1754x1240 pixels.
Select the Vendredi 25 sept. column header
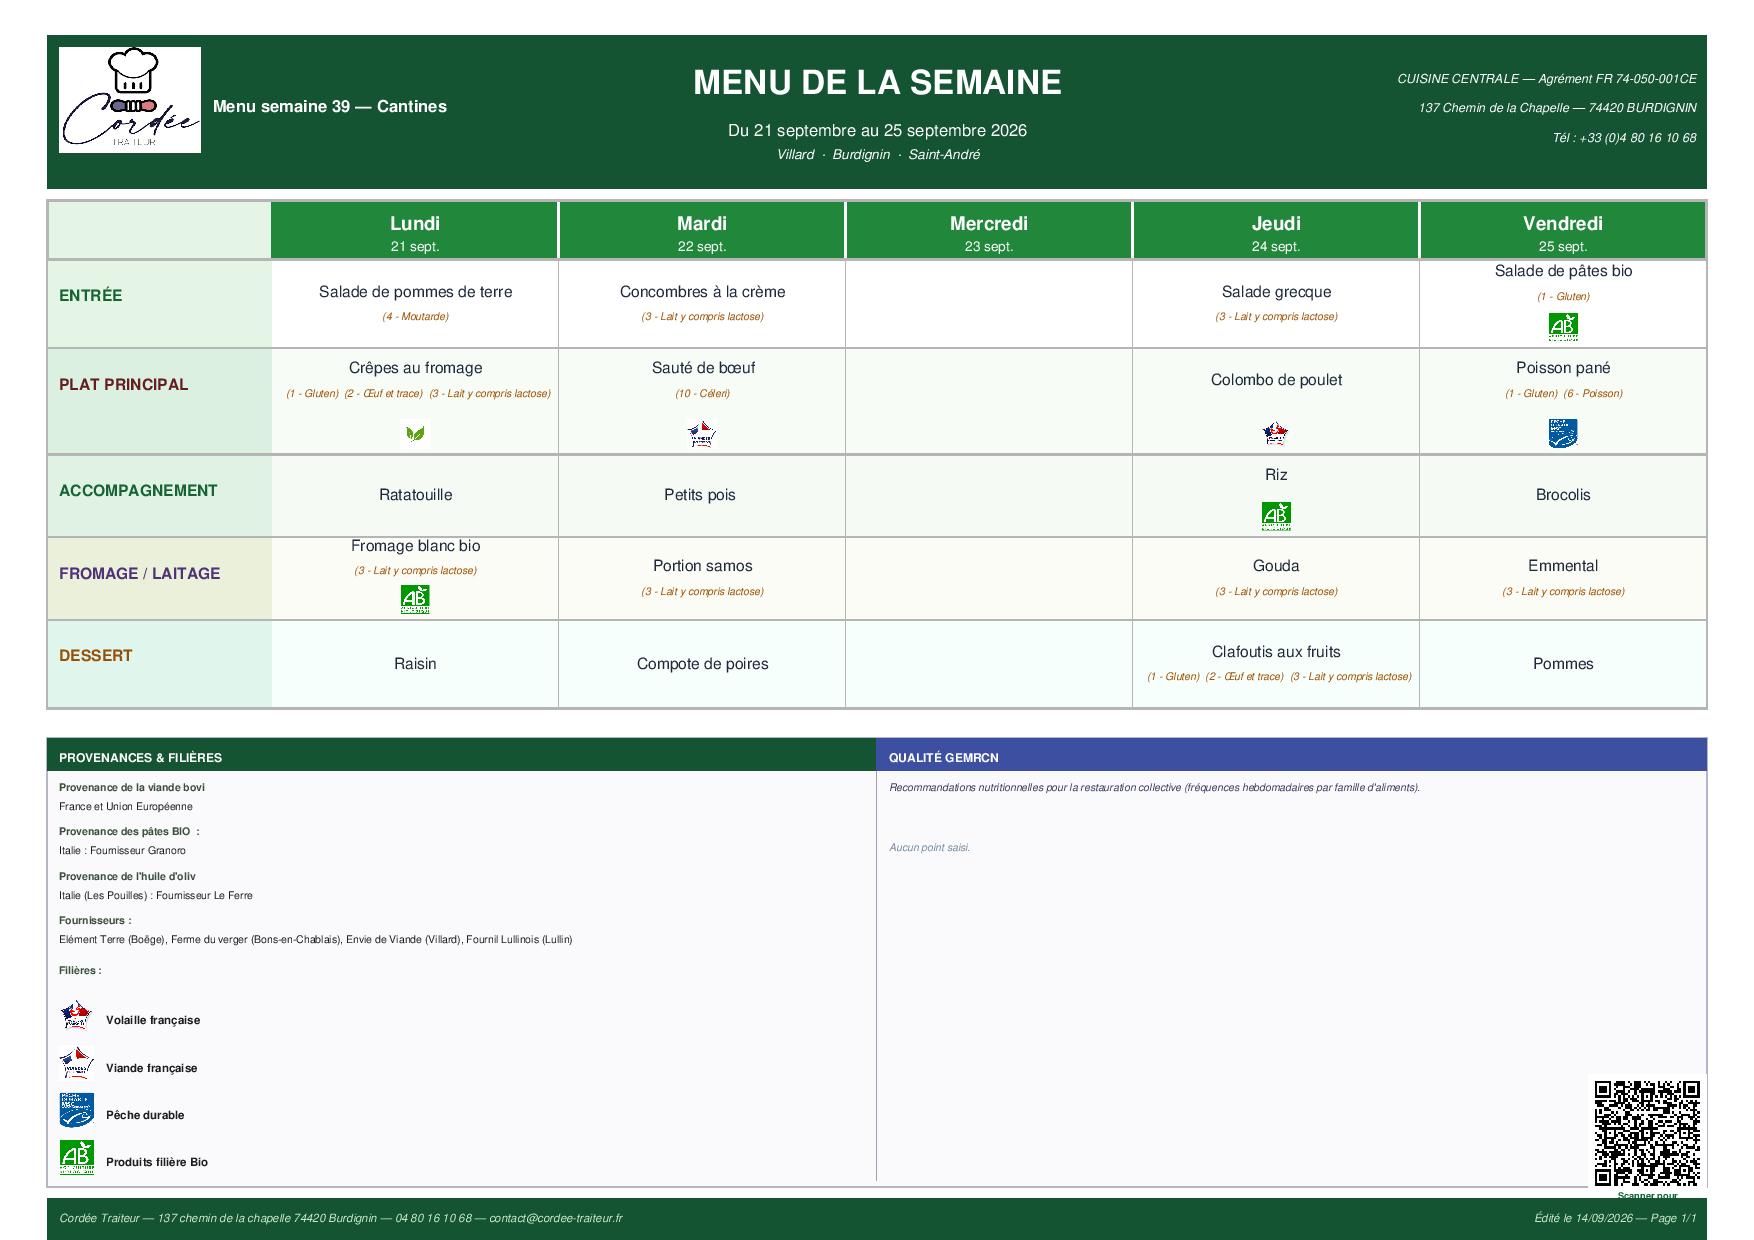click(1563, 231)
